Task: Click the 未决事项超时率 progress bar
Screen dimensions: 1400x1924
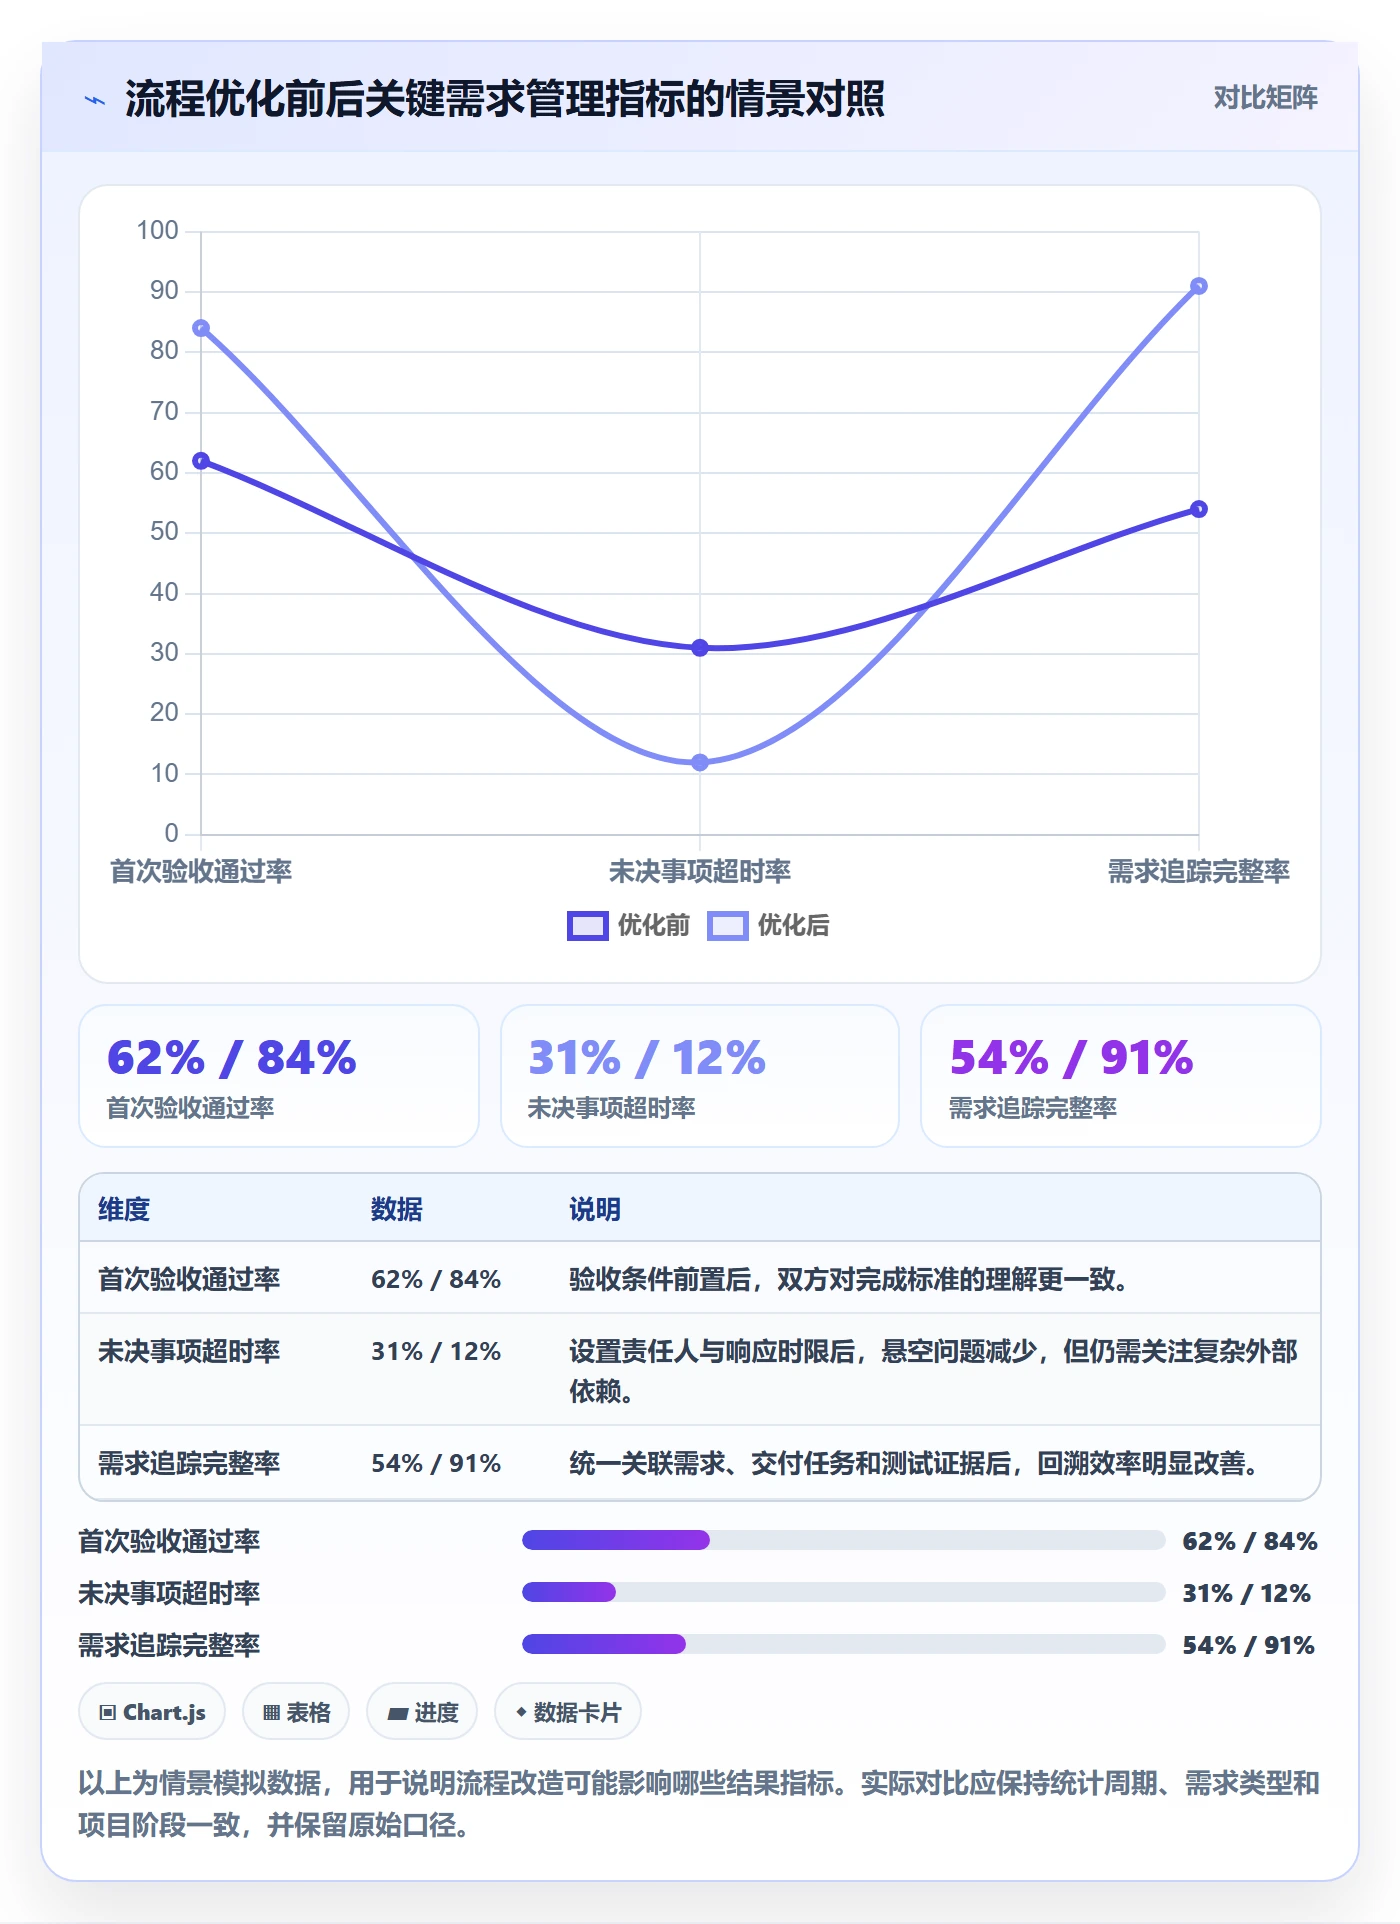Action: pos(844,1592)
